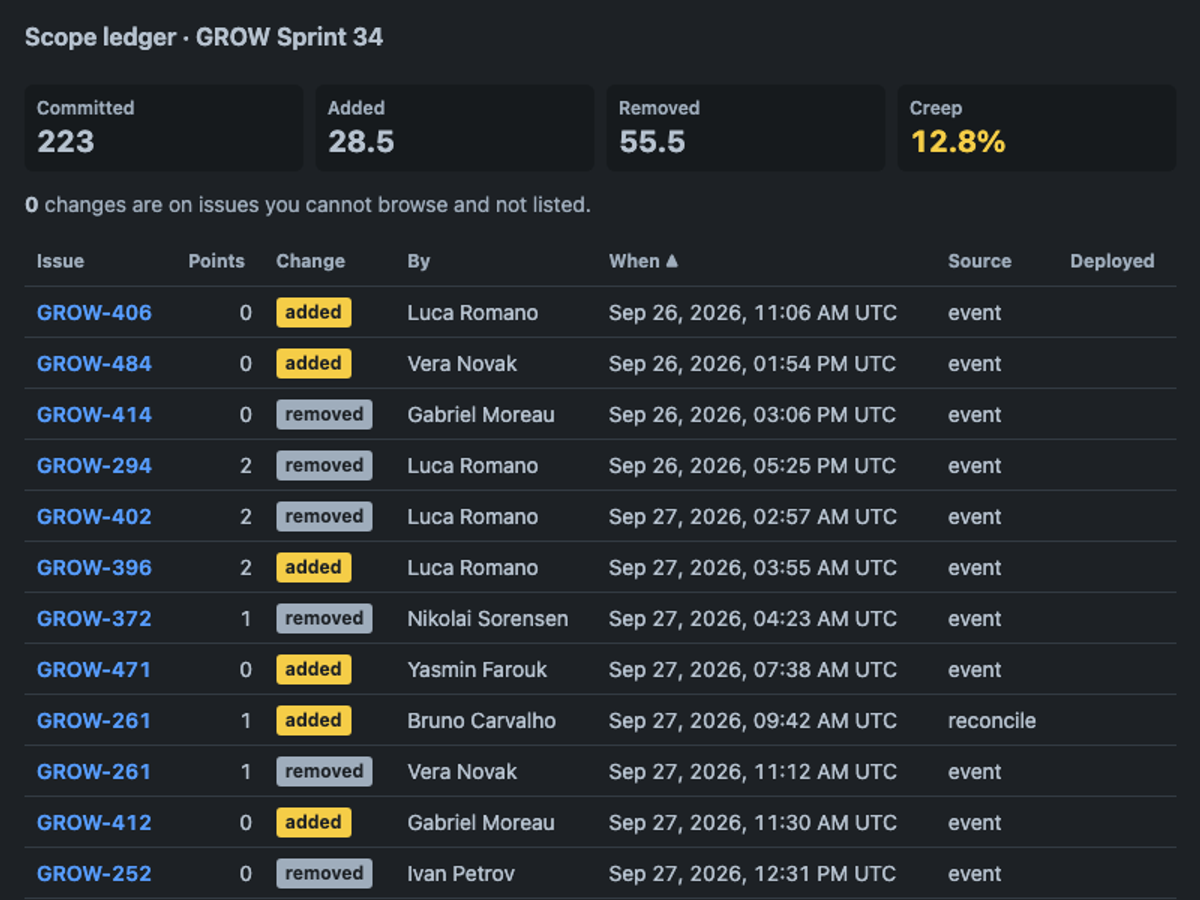Sort by the When column header
Image resolution: width=1200 pixels, height=900 pixels.
[x=643, y=261]
